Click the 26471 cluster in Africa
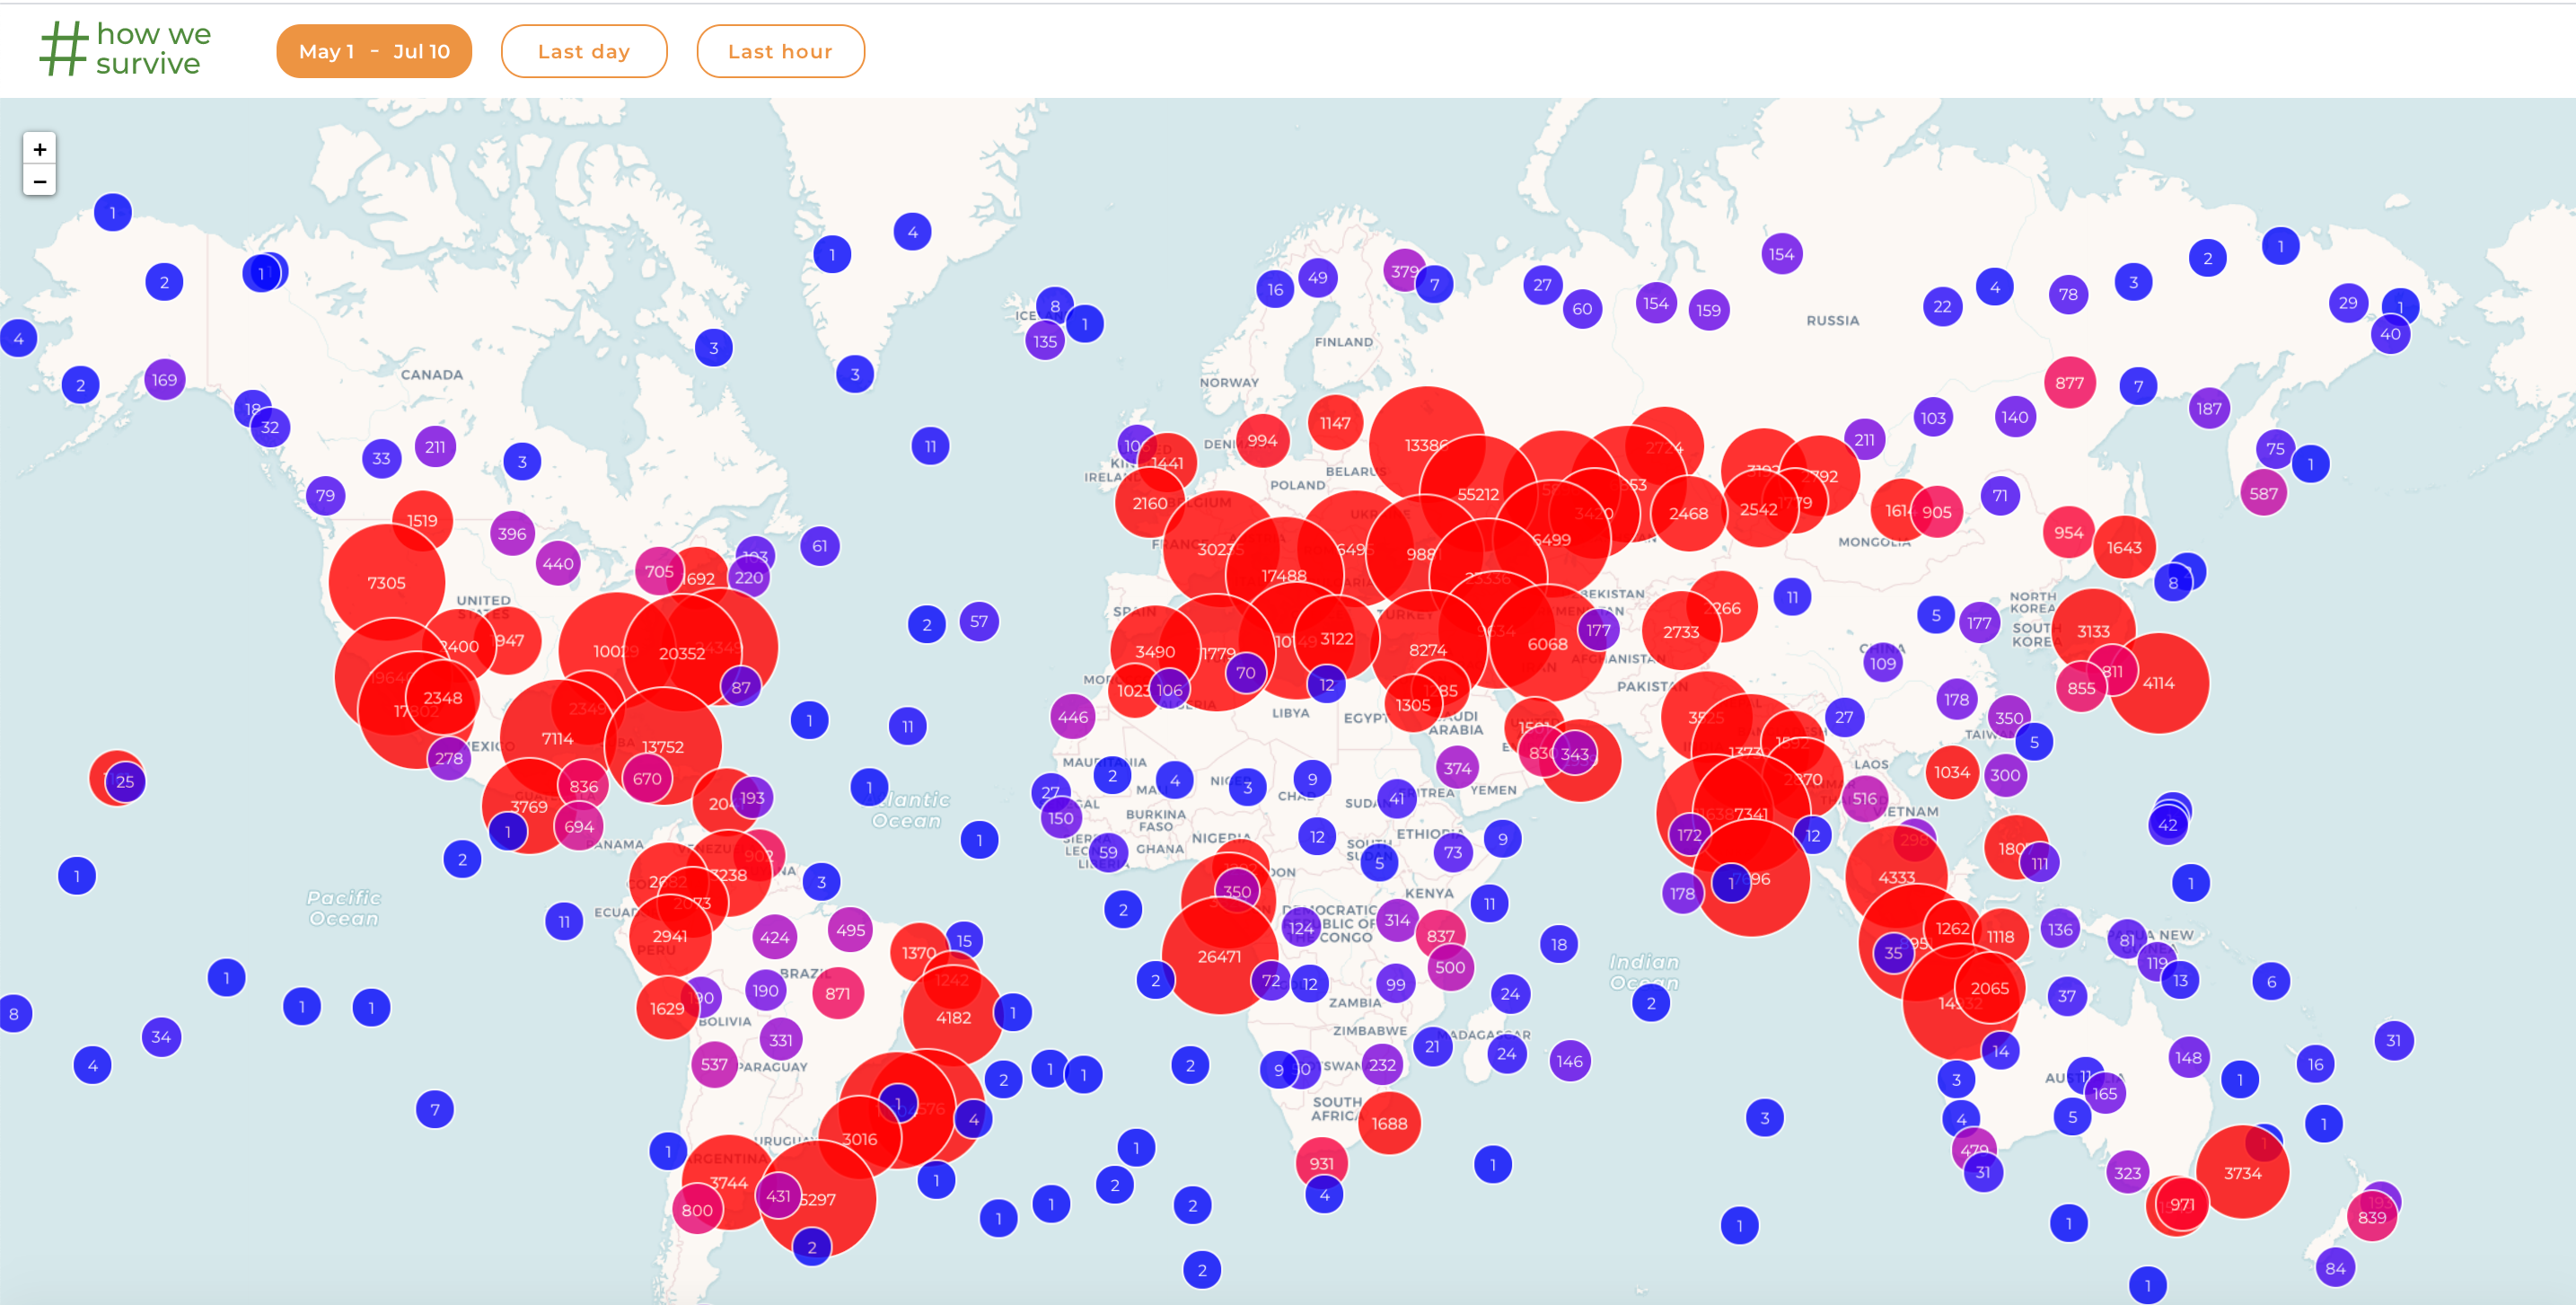Screen dimensions: 2576x1305 (x=1219, y=957)
